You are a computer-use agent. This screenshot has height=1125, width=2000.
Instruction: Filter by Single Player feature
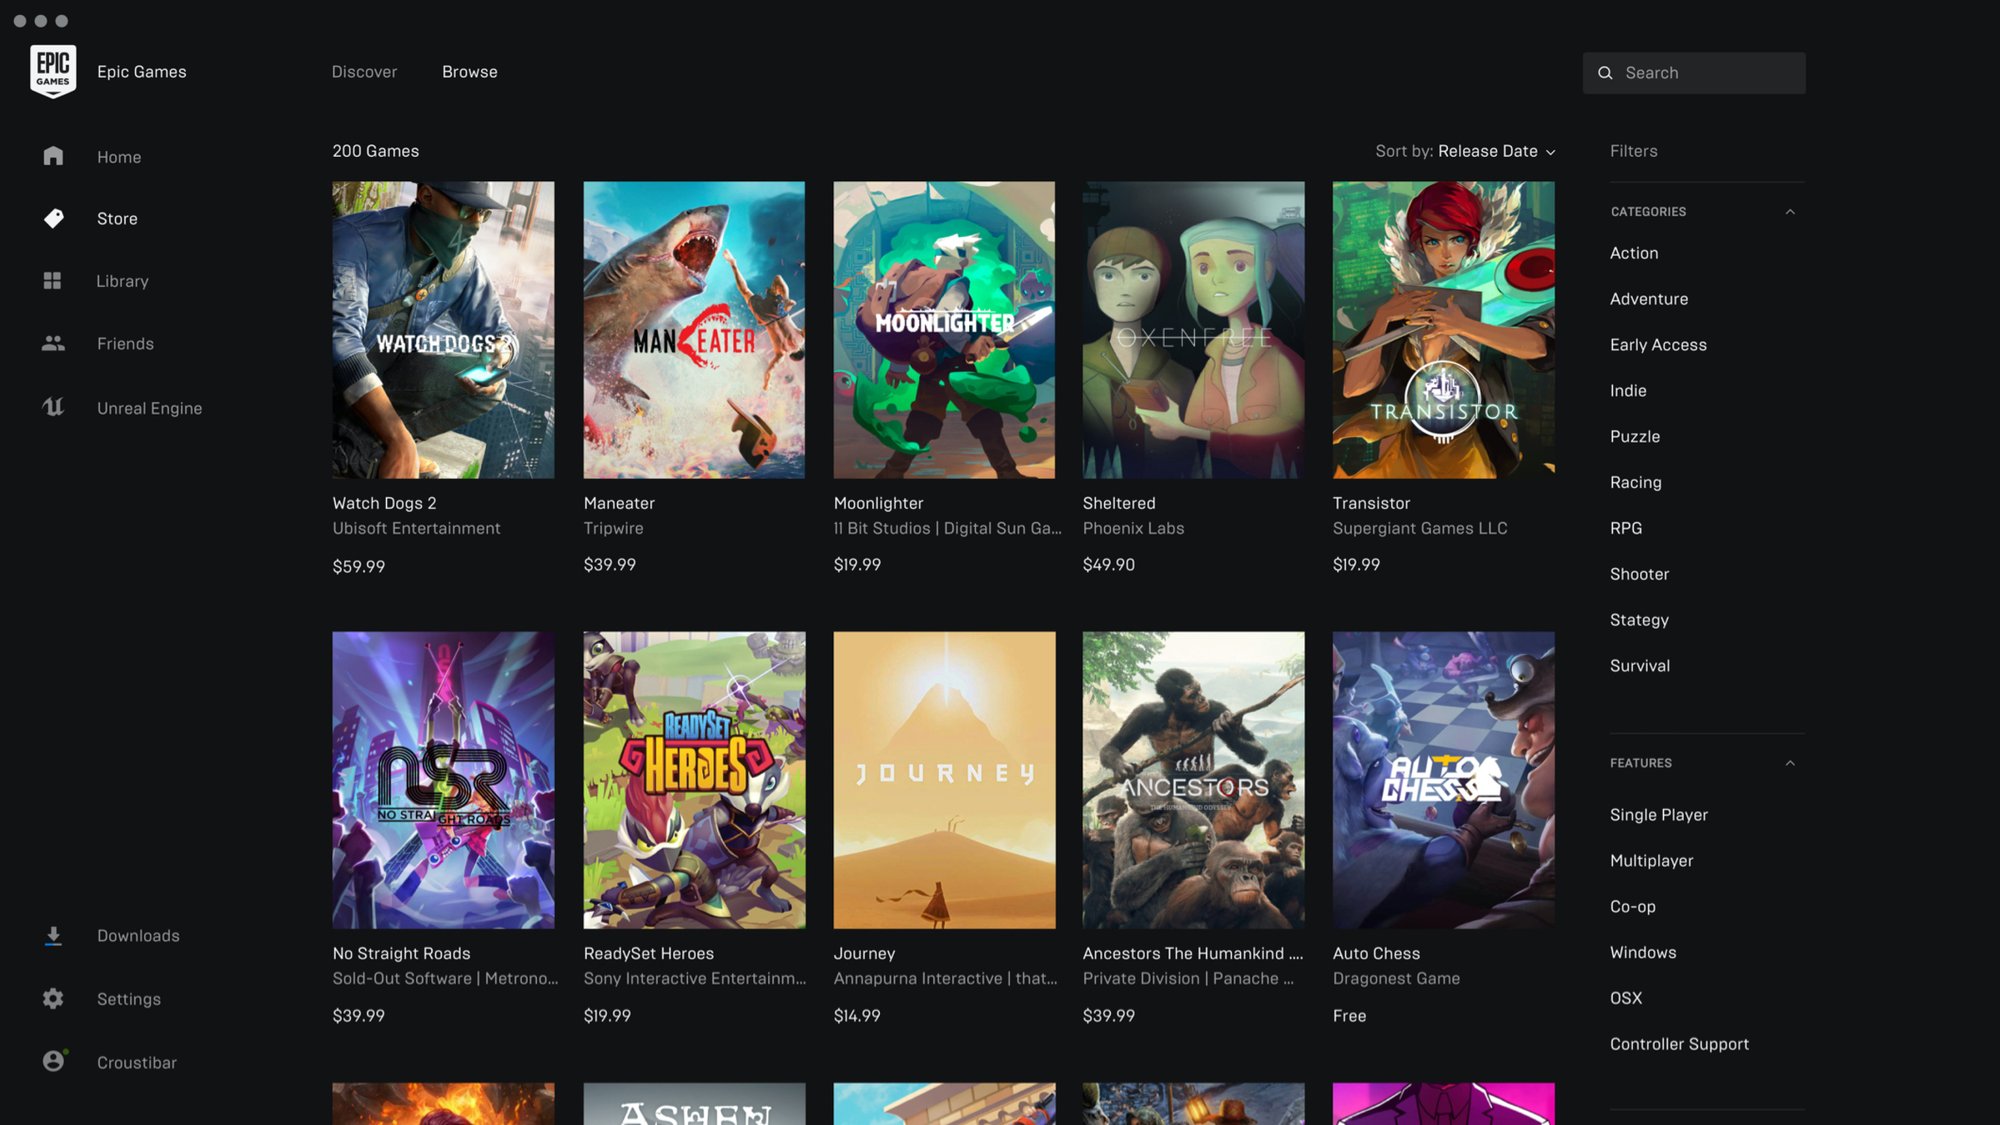[1659, 815]
